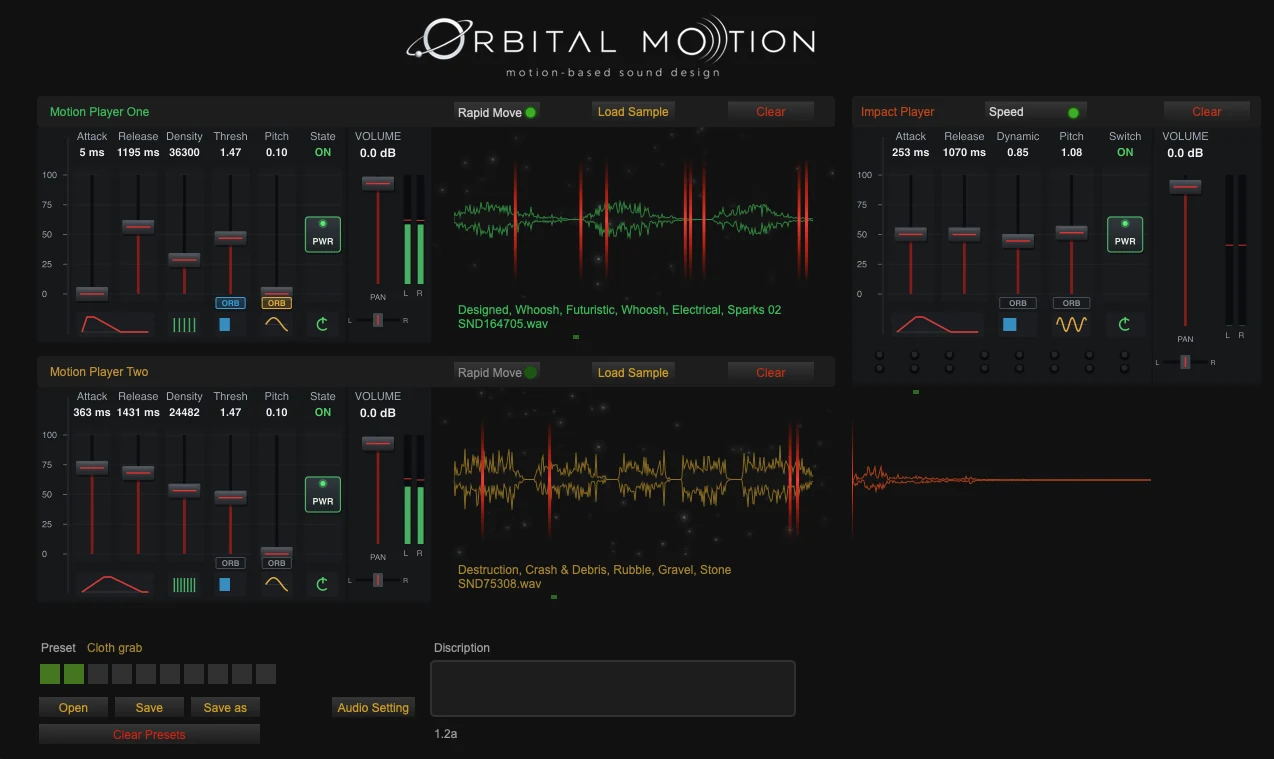Click the blue dynamic square icon in Impact Player
Screen dimensions: 1274x759
(x=1010, y=324)
